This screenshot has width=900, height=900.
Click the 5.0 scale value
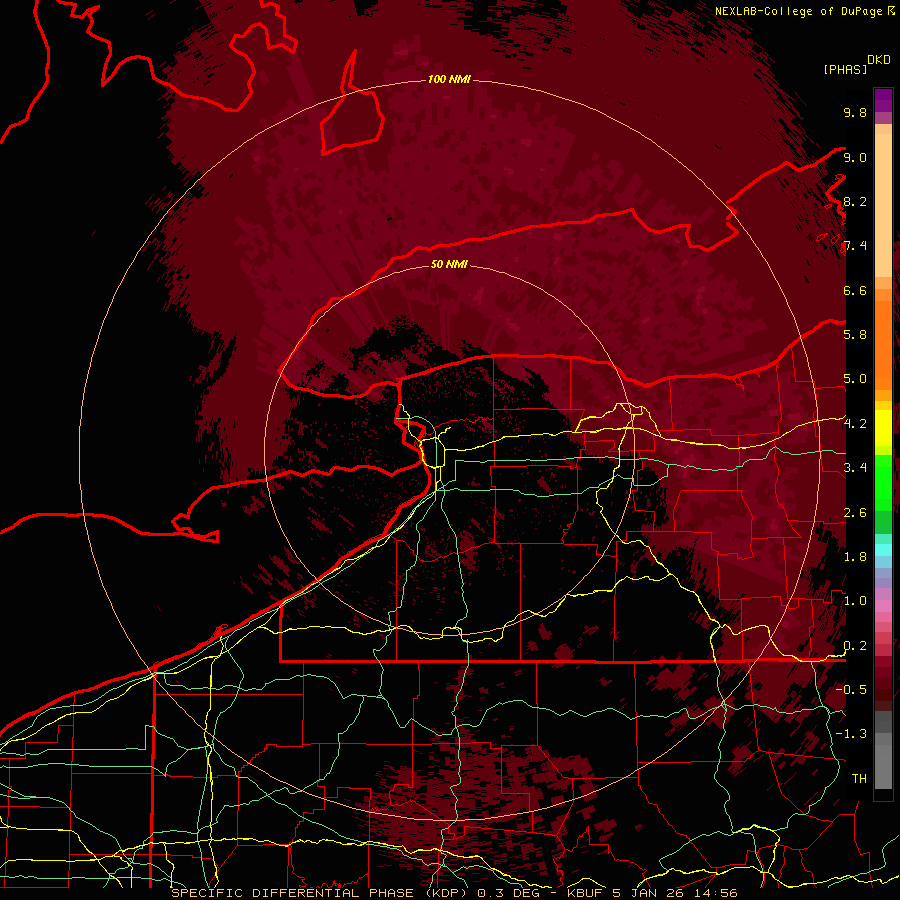855,379
